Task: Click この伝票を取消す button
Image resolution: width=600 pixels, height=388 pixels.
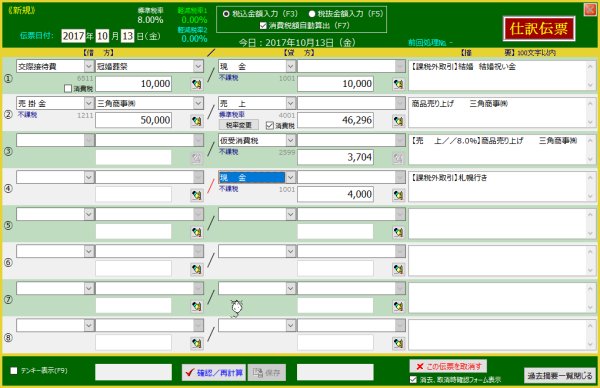Action: 448,366
